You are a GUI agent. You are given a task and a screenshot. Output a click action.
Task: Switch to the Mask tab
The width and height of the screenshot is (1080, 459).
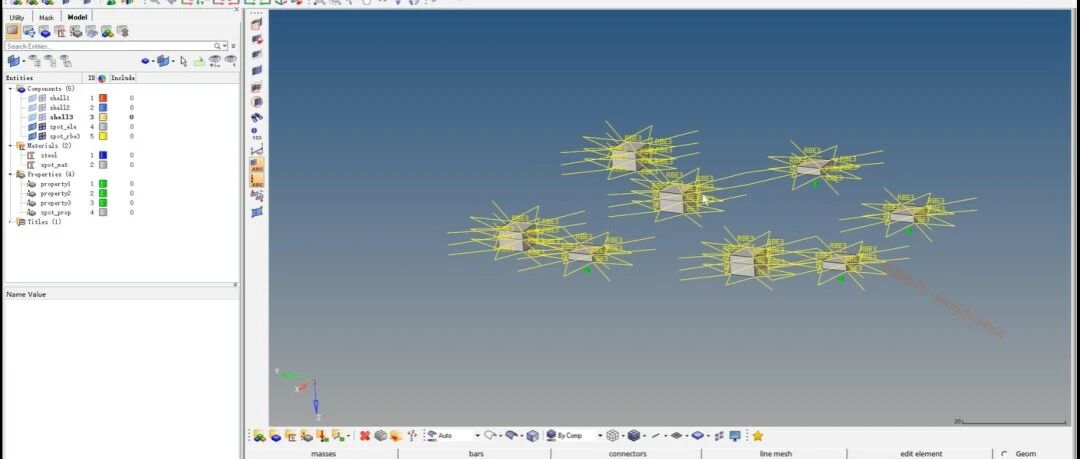coord(46,17)
